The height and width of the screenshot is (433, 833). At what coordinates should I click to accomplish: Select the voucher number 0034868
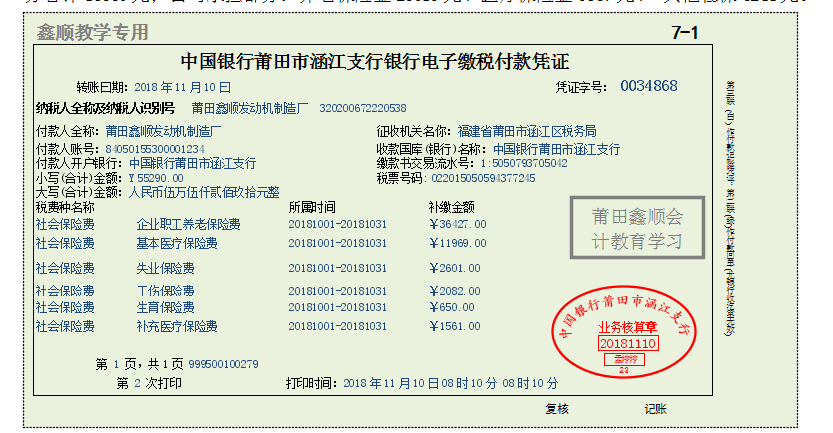click(648, 86)
